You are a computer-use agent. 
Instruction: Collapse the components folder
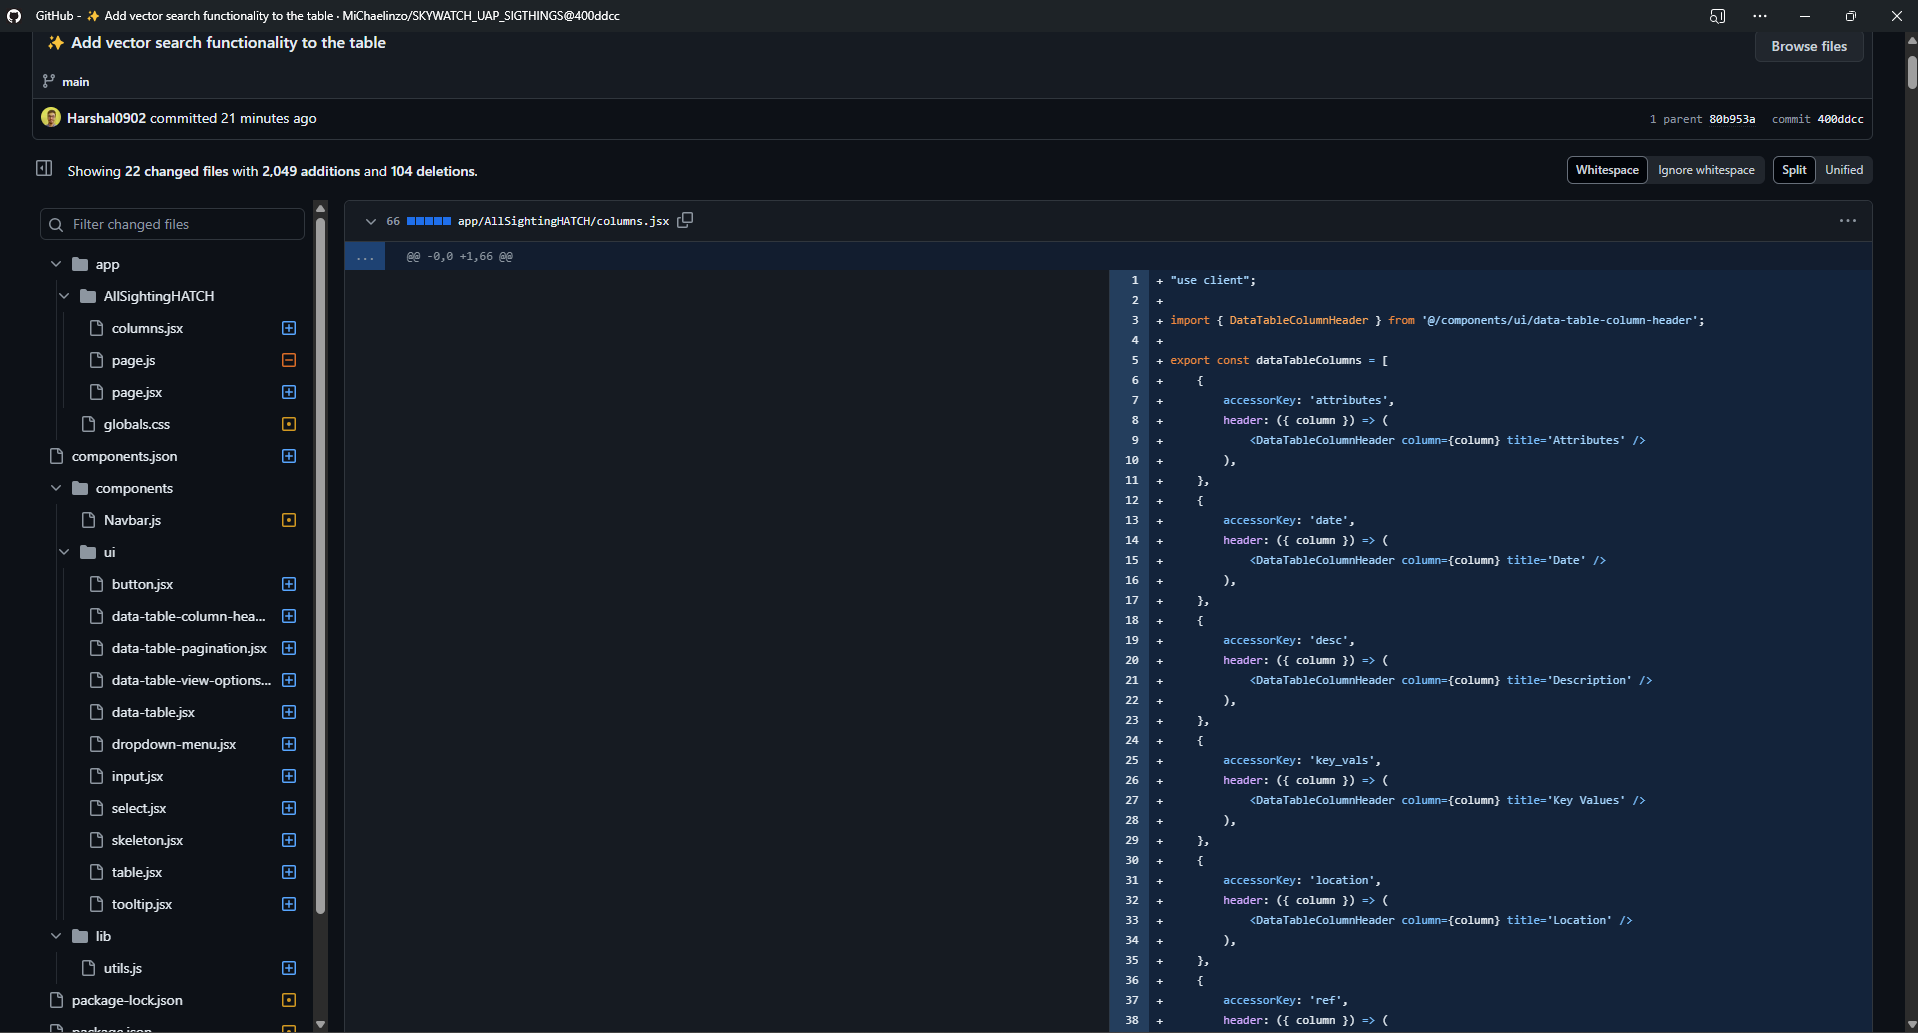[x=56, y=488]
